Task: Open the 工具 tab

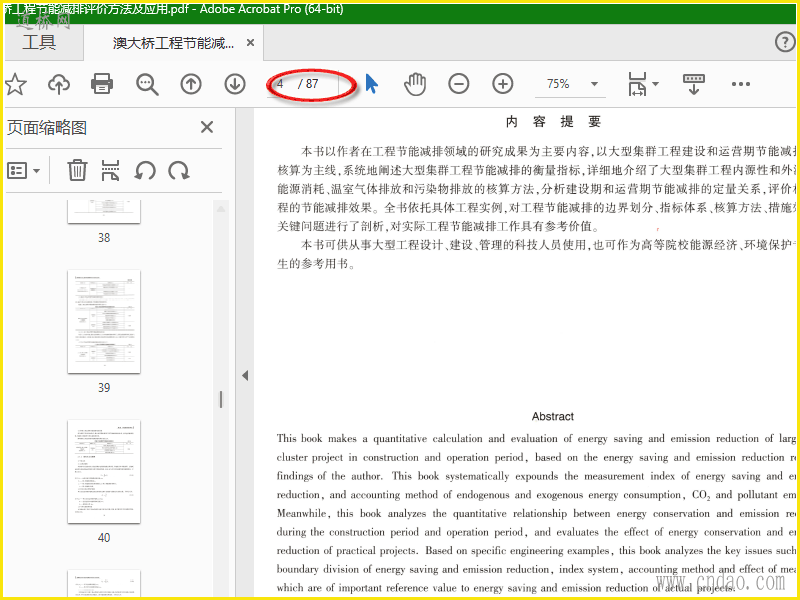Action: pyautogui.click(x=39, y=42)
